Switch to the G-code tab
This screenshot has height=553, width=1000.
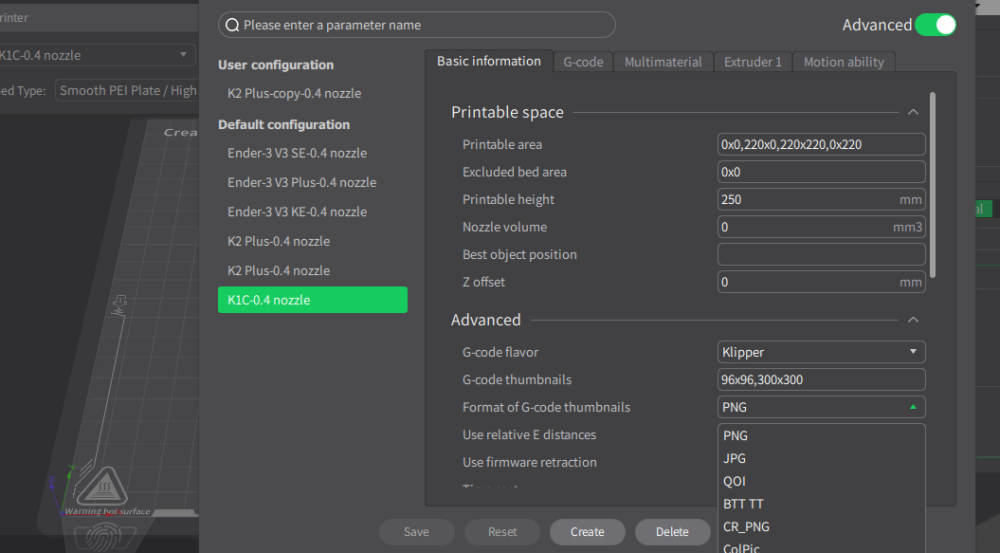point(583,62)
